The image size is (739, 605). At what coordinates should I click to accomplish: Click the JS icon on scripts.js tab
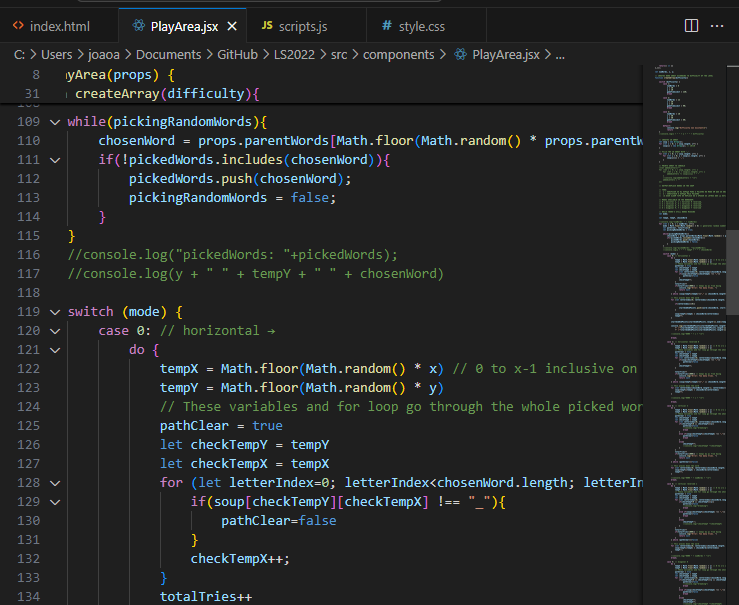click(267, 25)
